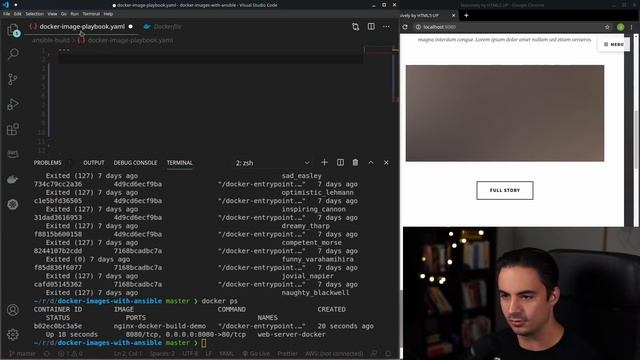The width and height of the screenshot is (640, 360).
Task: Switch to the OUTPUT panel tab
Action: click(x=94, y=163)
